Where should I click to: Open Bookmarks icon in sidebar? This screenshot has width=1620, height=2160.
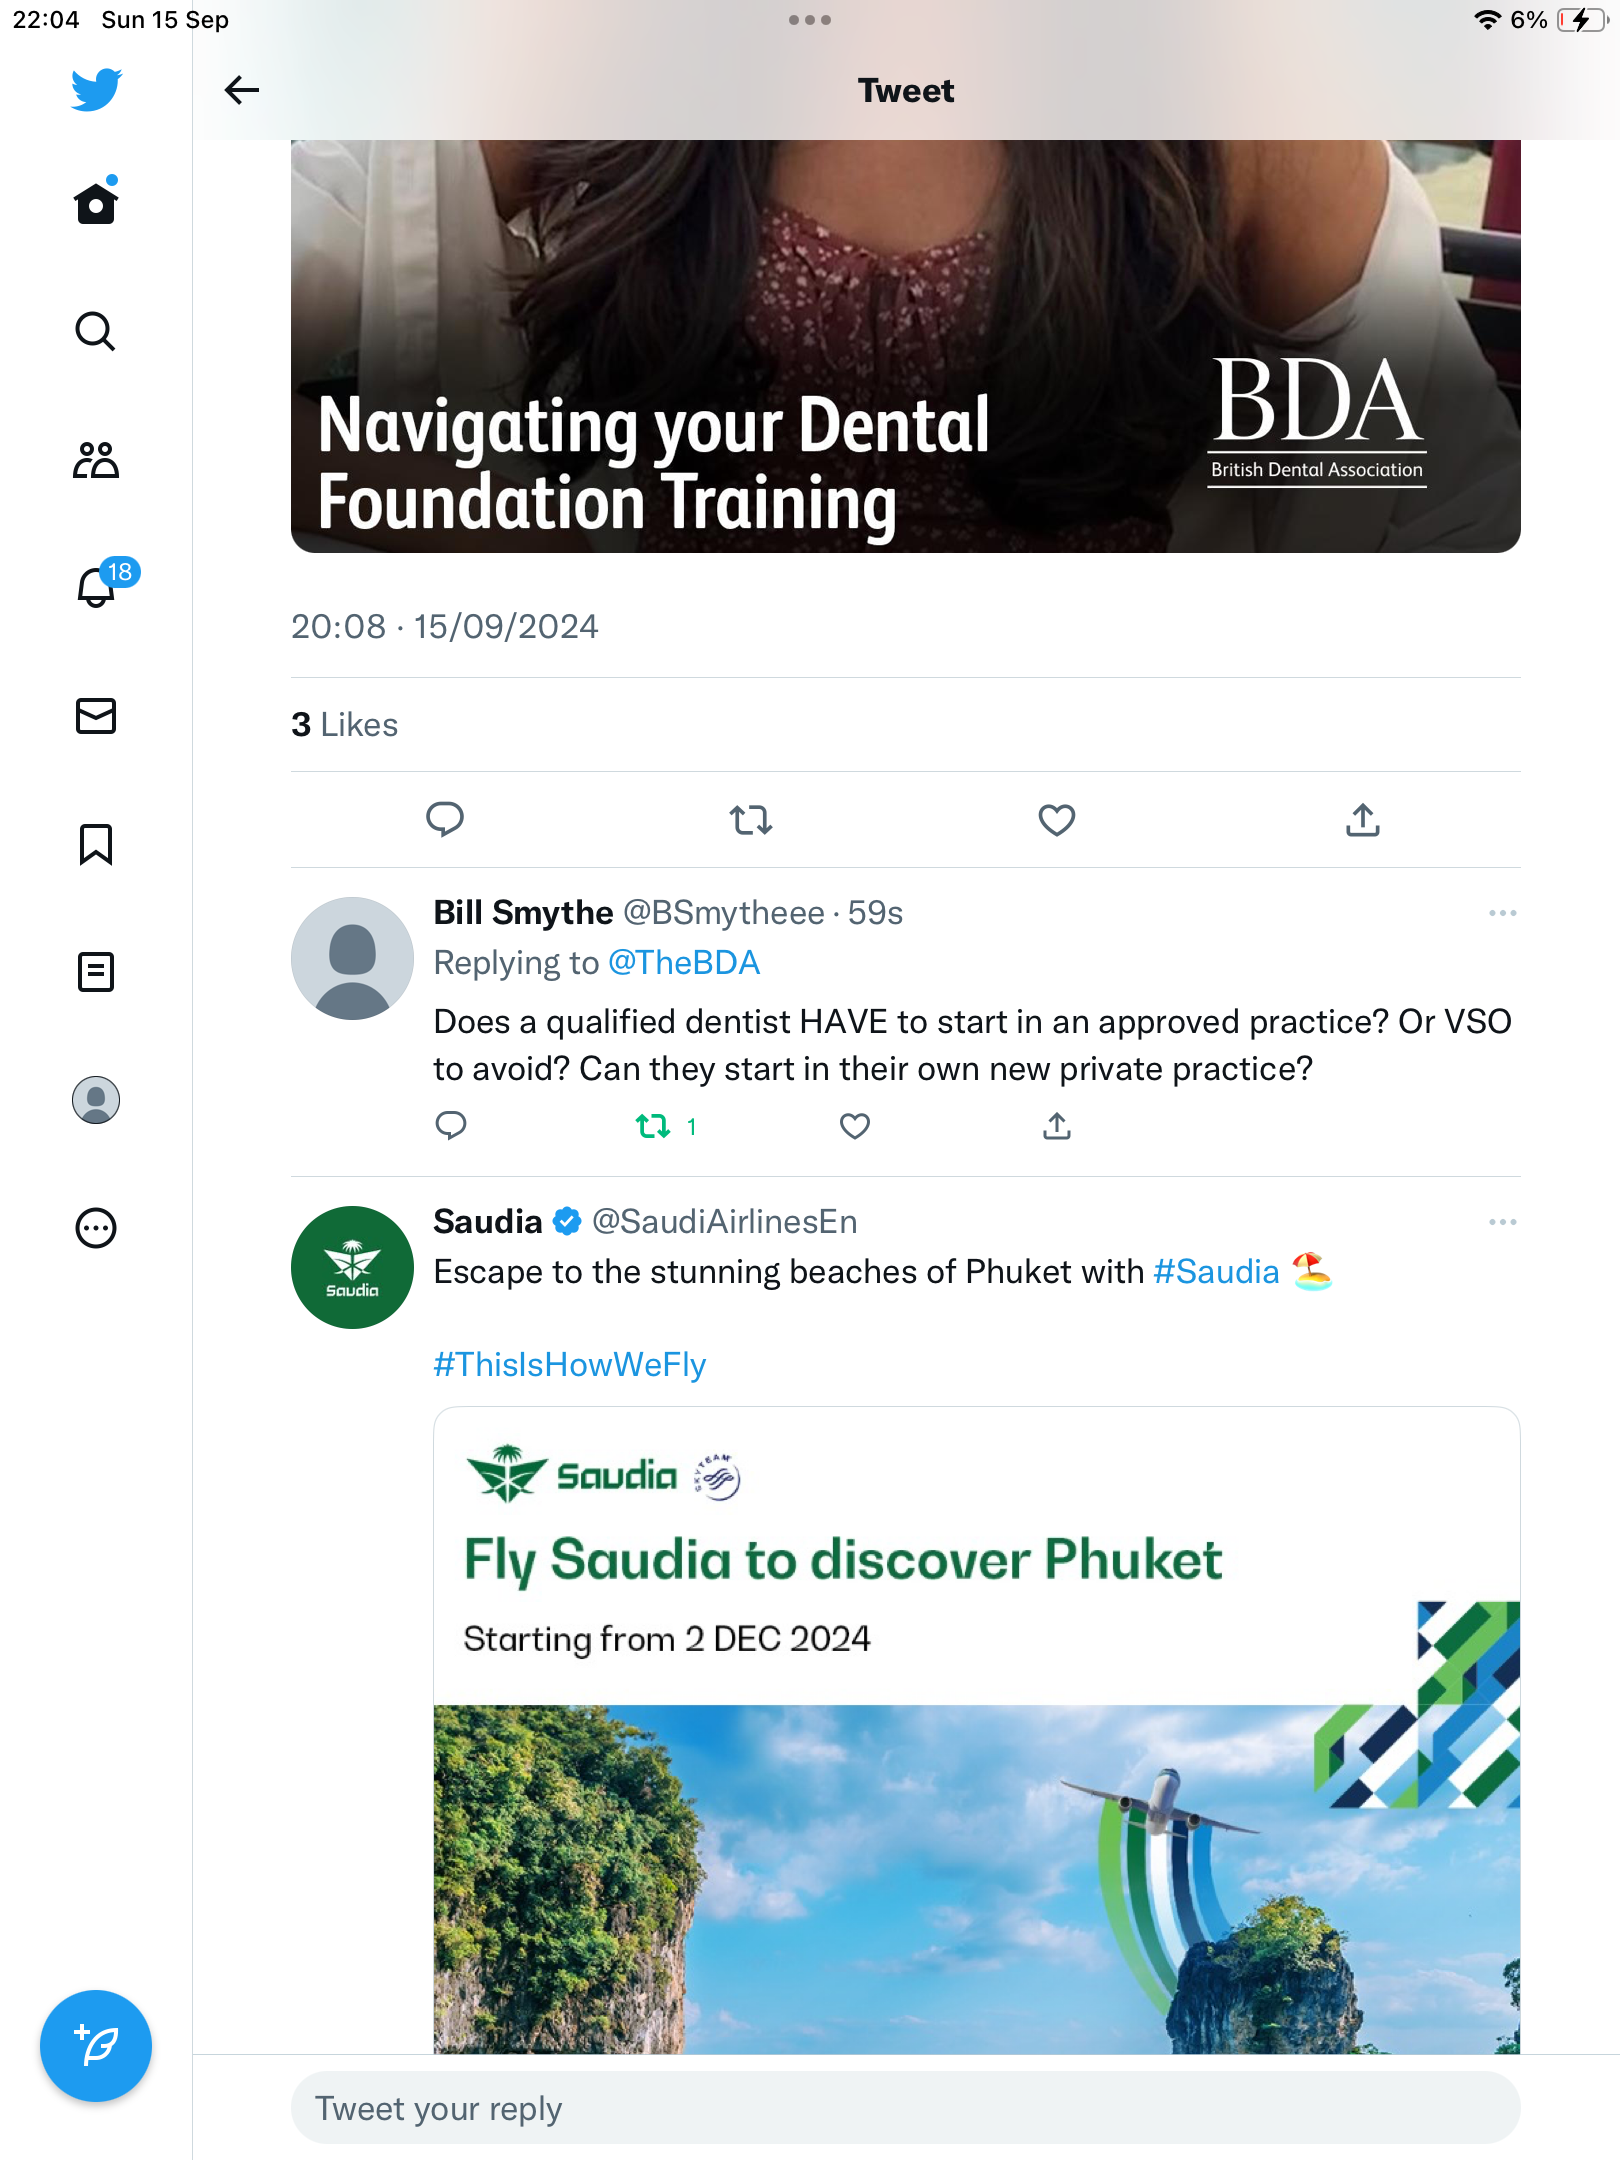96,844
